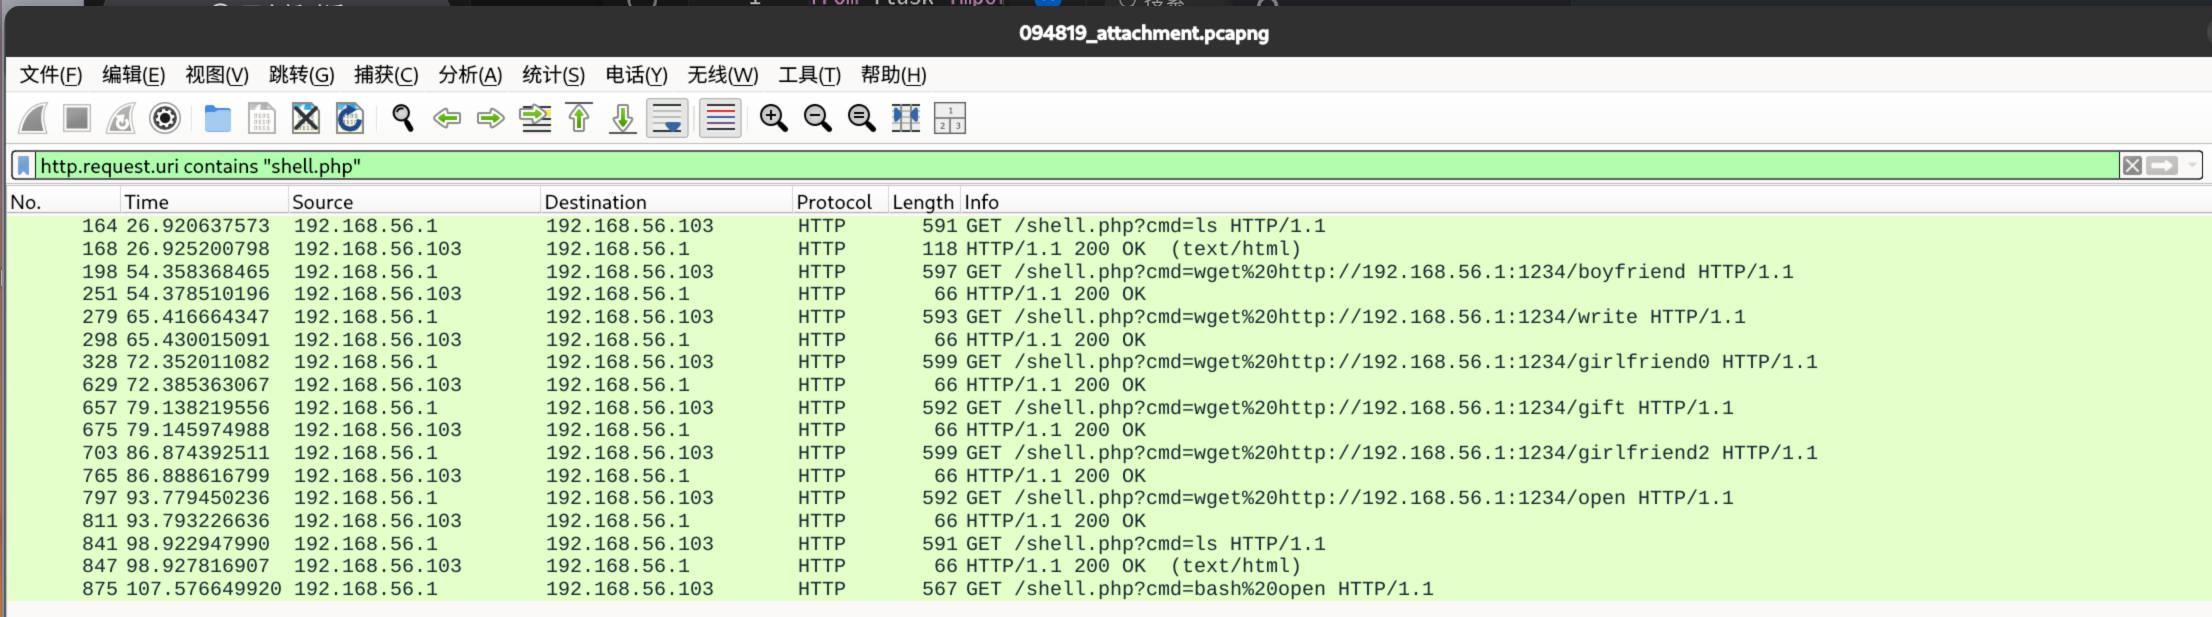Go to next packet right arrow
The width and height of the screenshot is (2212, 617).
(x=491, y=119)
